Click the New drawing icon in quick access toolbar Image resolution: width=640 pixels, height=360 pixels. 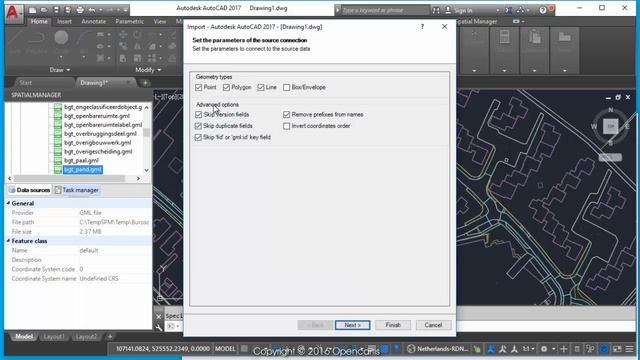pos(33,9)
